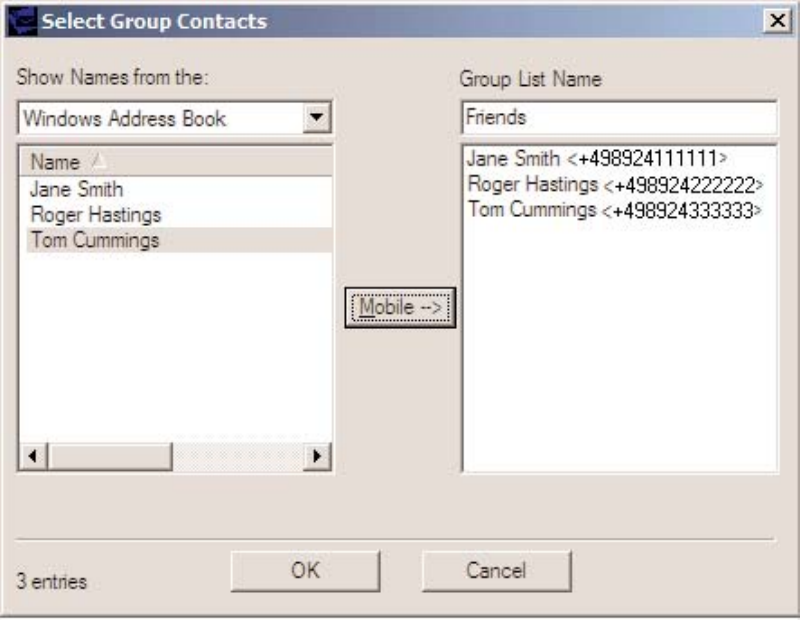
Task: Click the right scroll arrow of the names list
Action: (x=317, y=456)
